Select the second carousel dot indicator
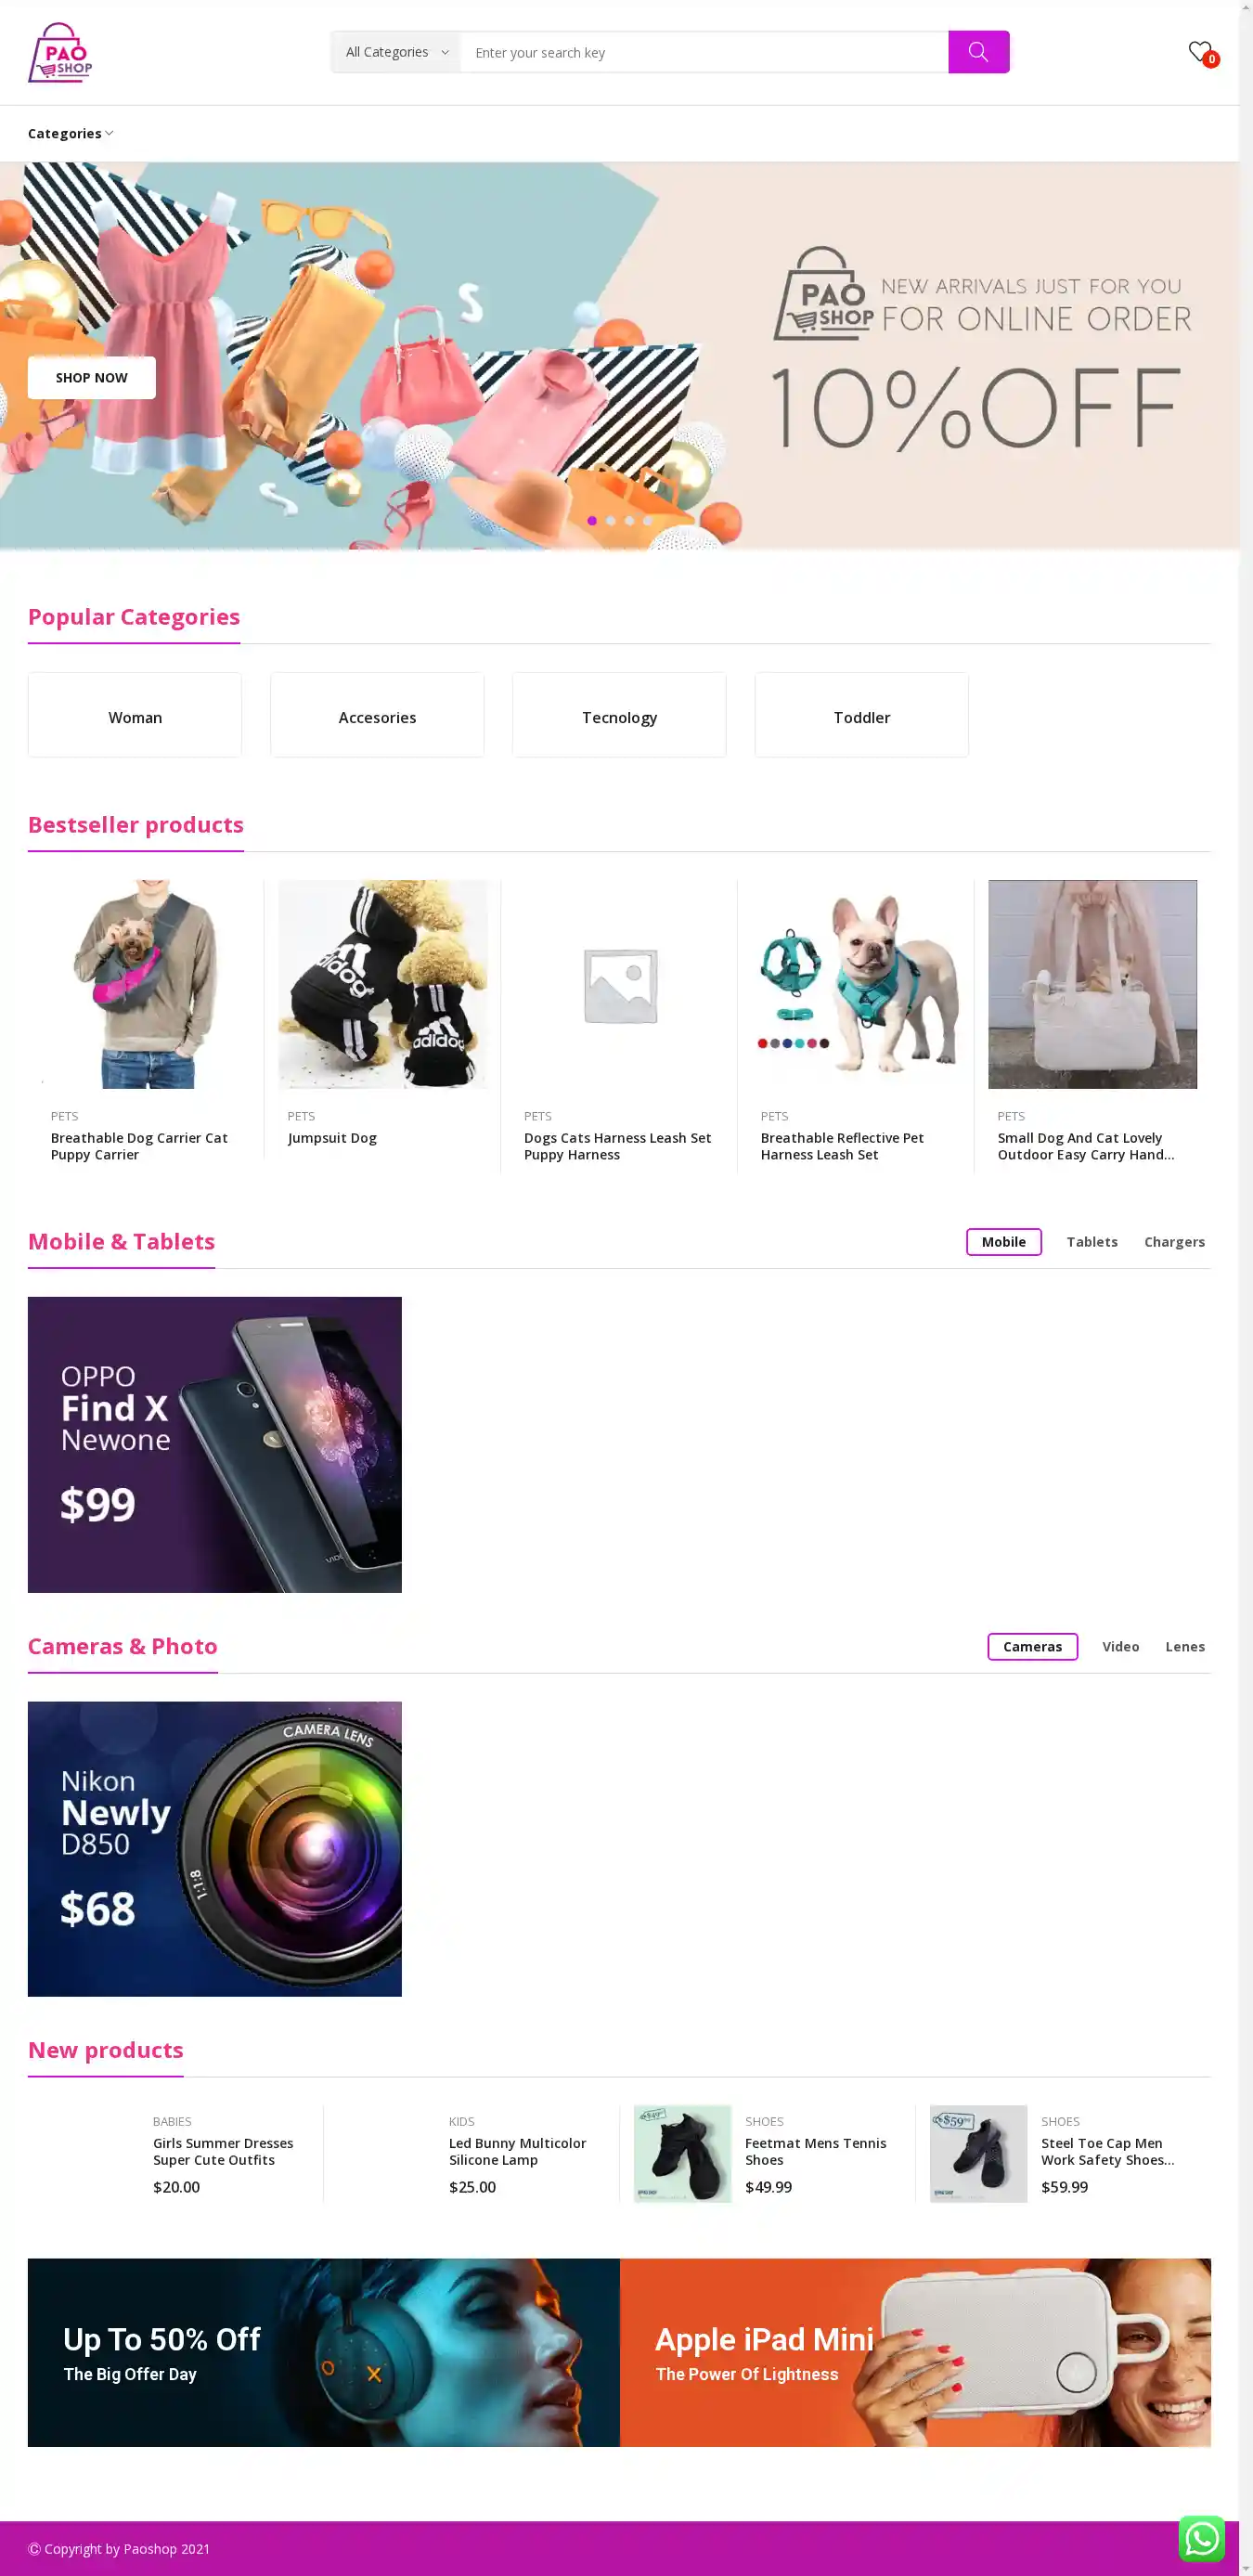The height and width of the screenshot is (2576, 1253). [611, 520]
